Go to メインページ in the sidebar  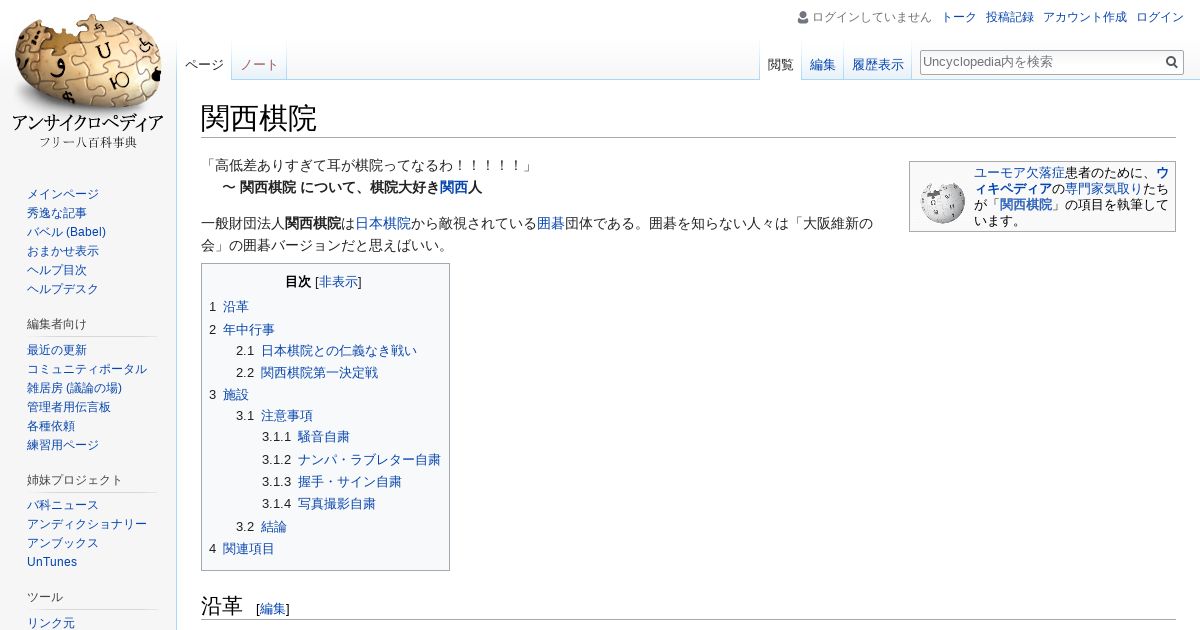pos(63,194)
